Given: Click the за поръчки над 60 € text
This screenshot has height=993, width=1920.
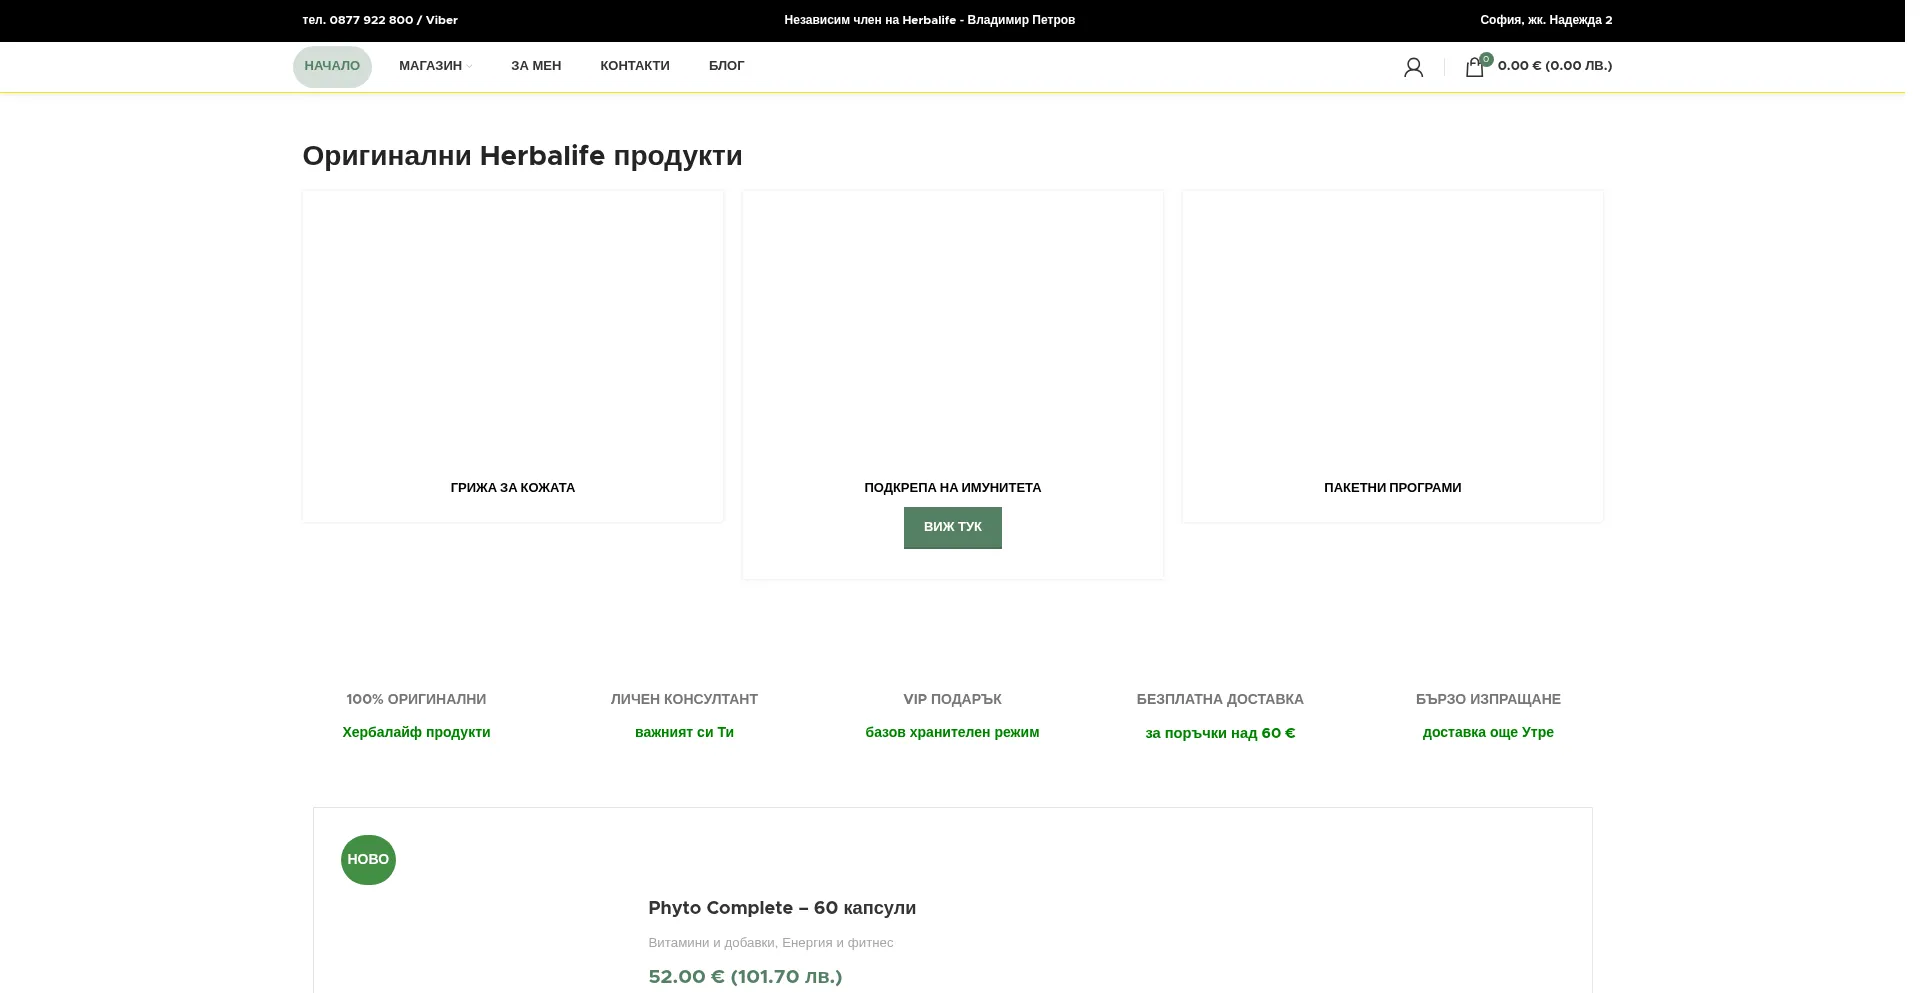Looking at the screenshot, I should coord(1220,733).
